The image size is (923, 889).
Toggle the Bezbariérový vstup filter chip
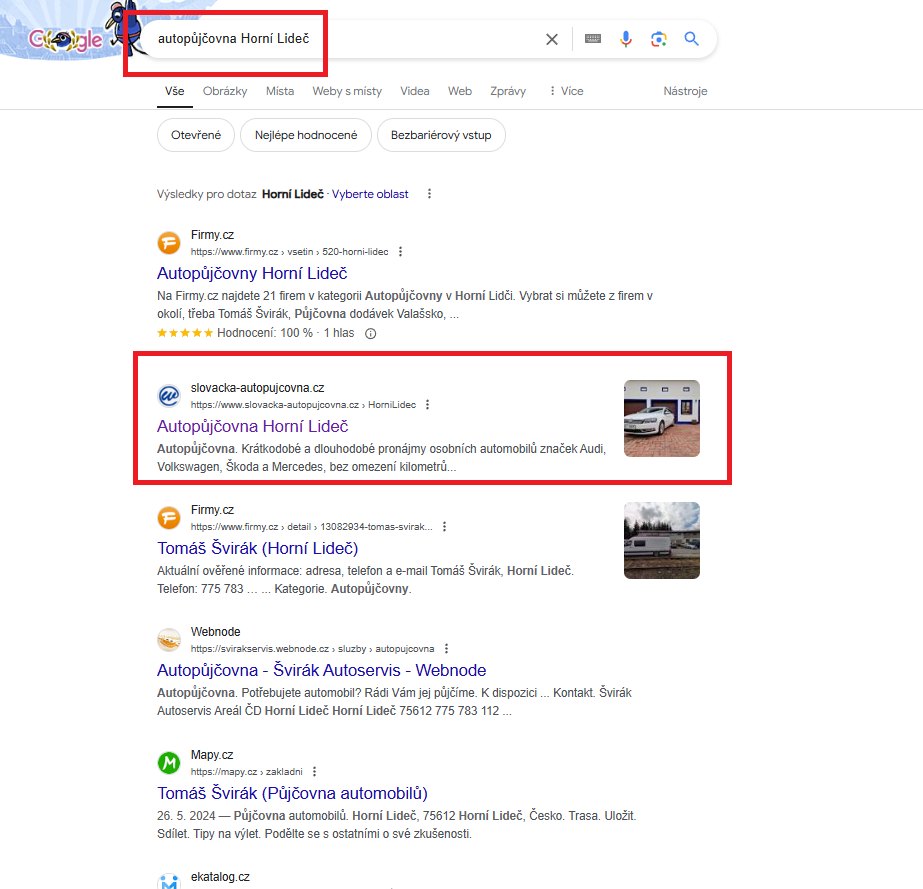(x=441, y=135)
